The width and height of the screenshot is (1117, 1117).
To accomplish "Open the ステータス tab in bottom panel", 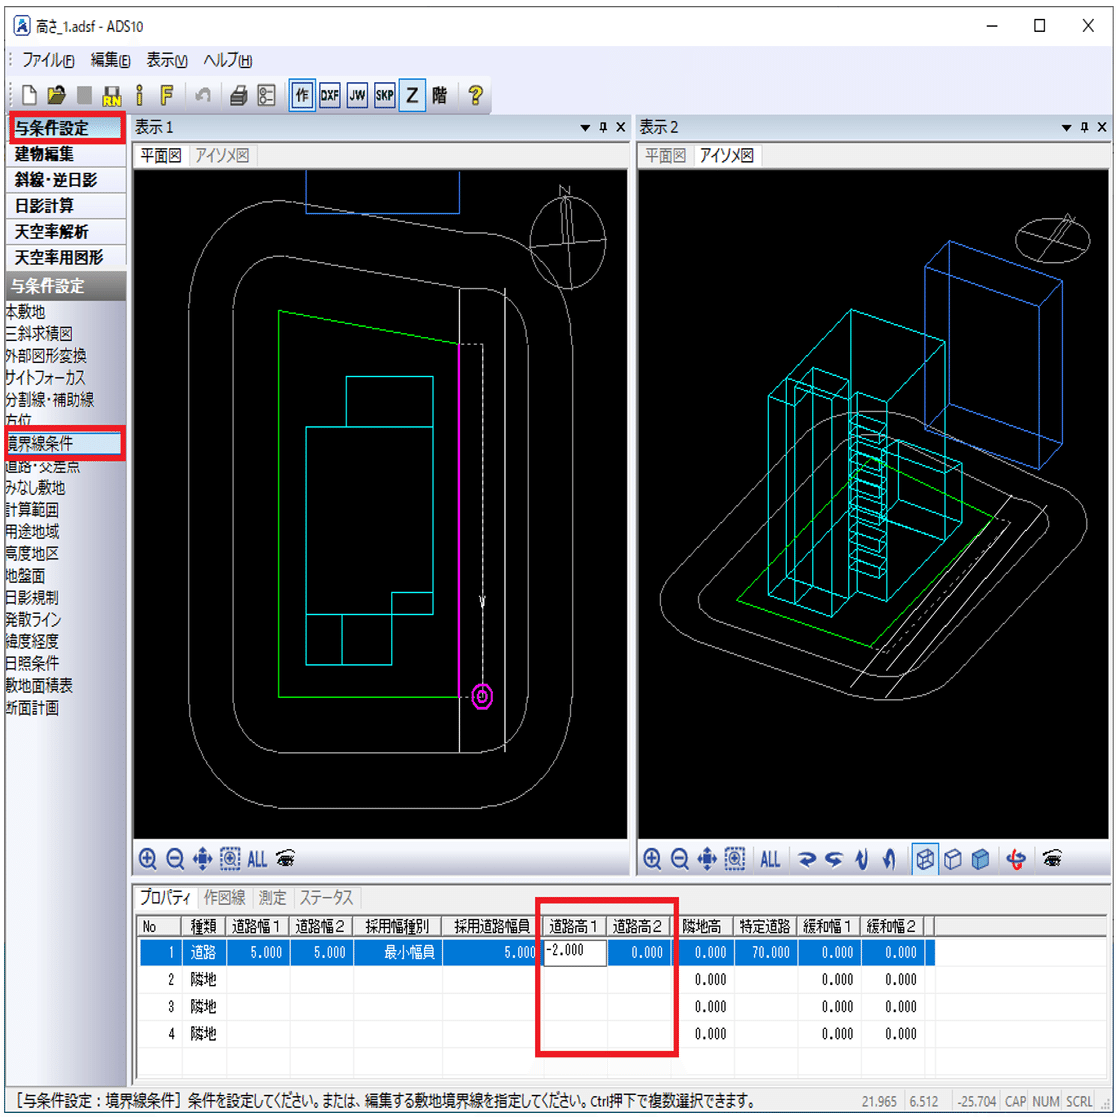I will (326, 898).
